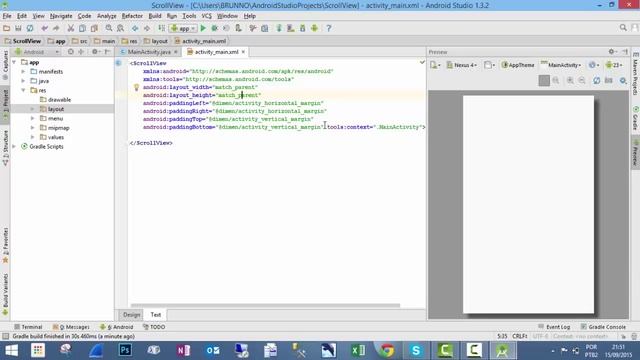Open the TODO tool window

(154, 327)
